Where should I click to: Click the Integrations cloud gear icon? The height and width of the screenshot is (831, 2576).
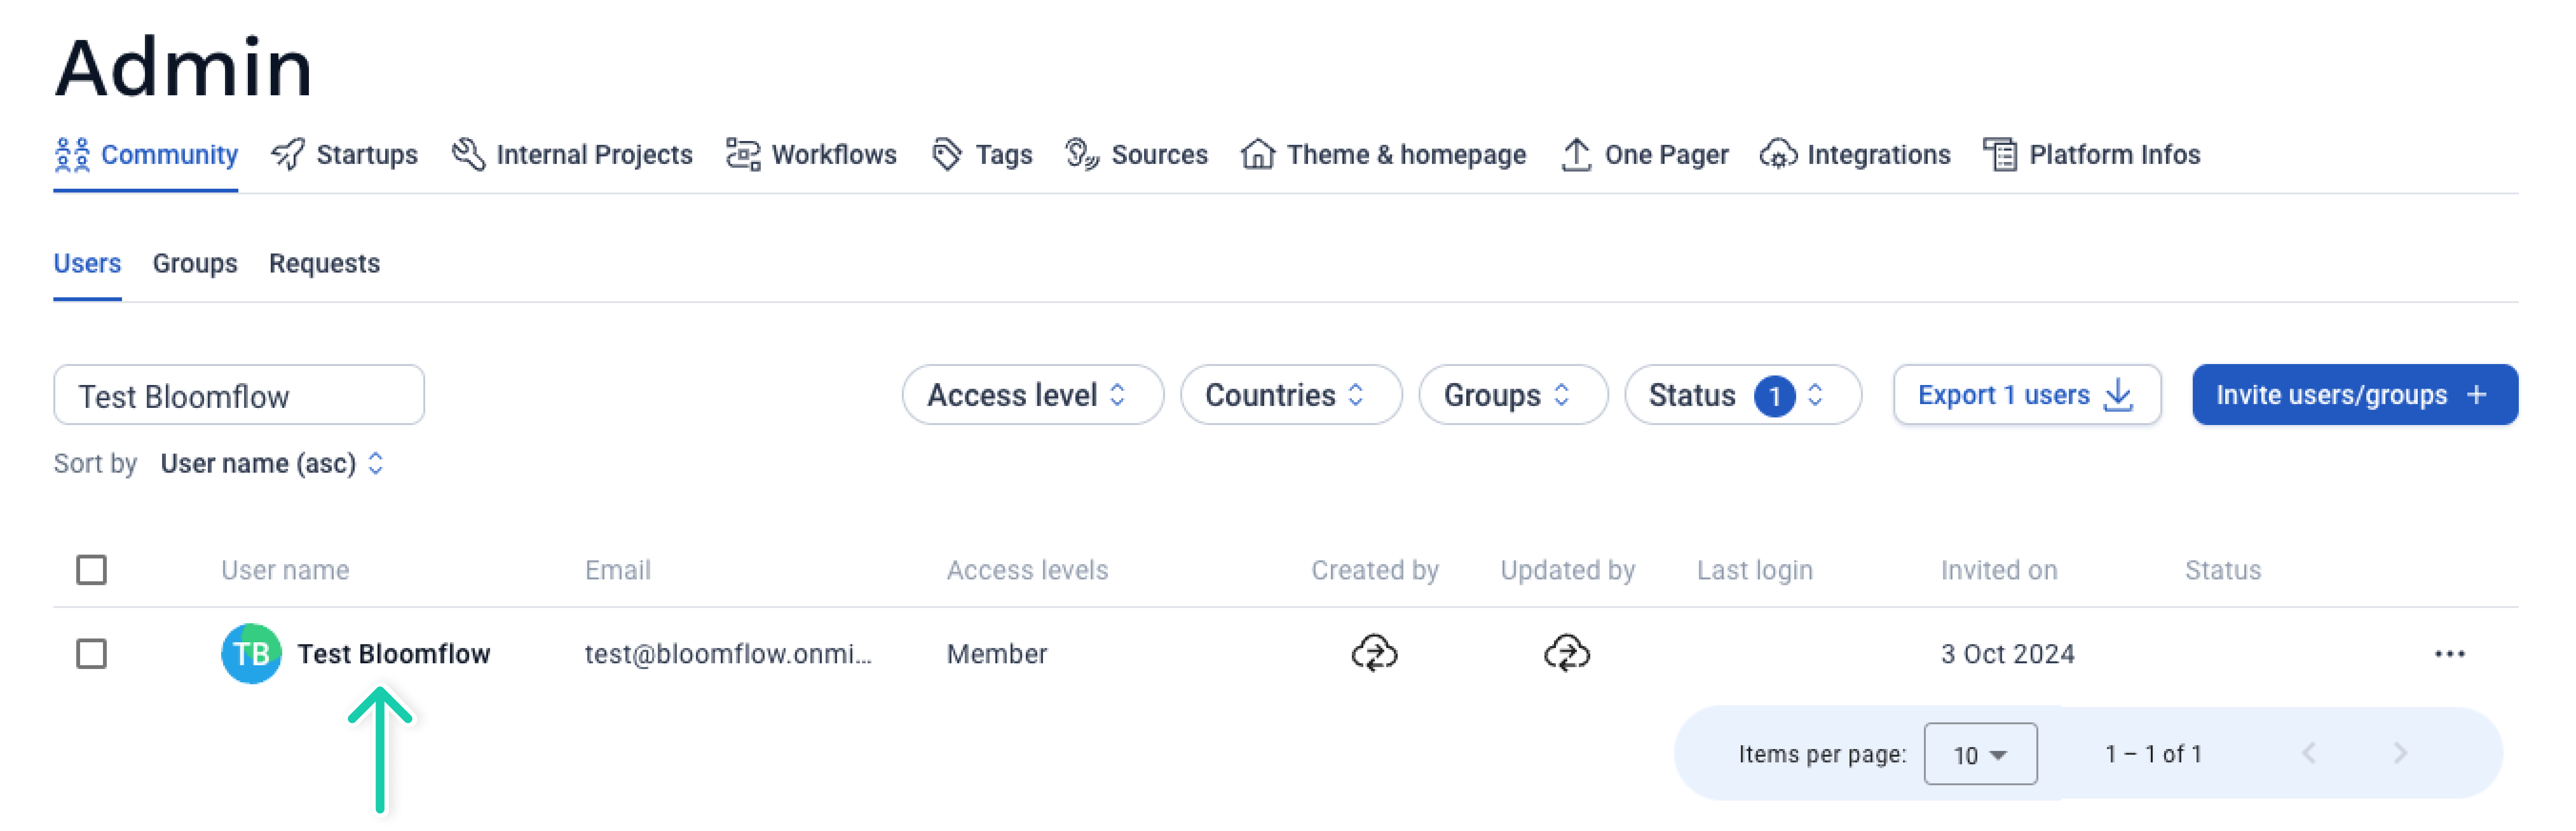click(1778, 155)
